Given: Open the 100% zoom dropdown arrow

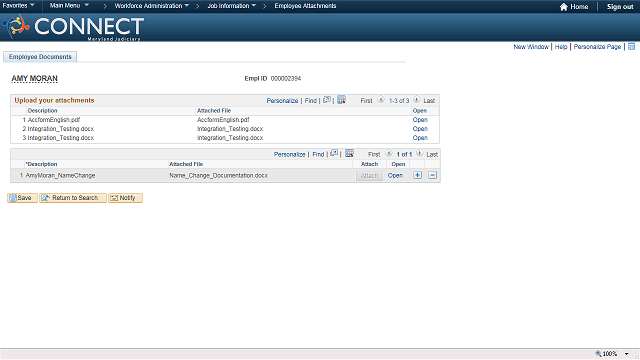Looking at the screenshot, I should click(x=627, y=354).
